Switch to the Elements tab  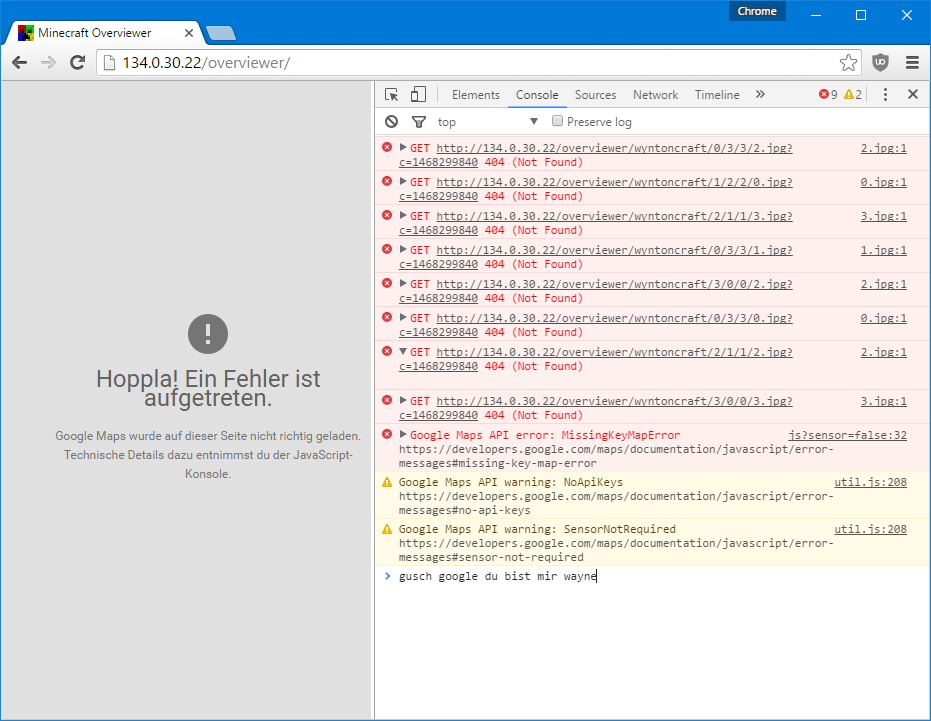pos(475,95)
